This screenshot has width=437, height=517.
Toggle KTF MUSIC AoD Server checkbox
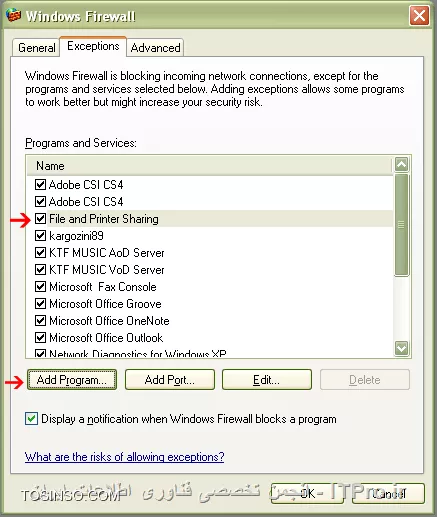(x=40, y=253)
